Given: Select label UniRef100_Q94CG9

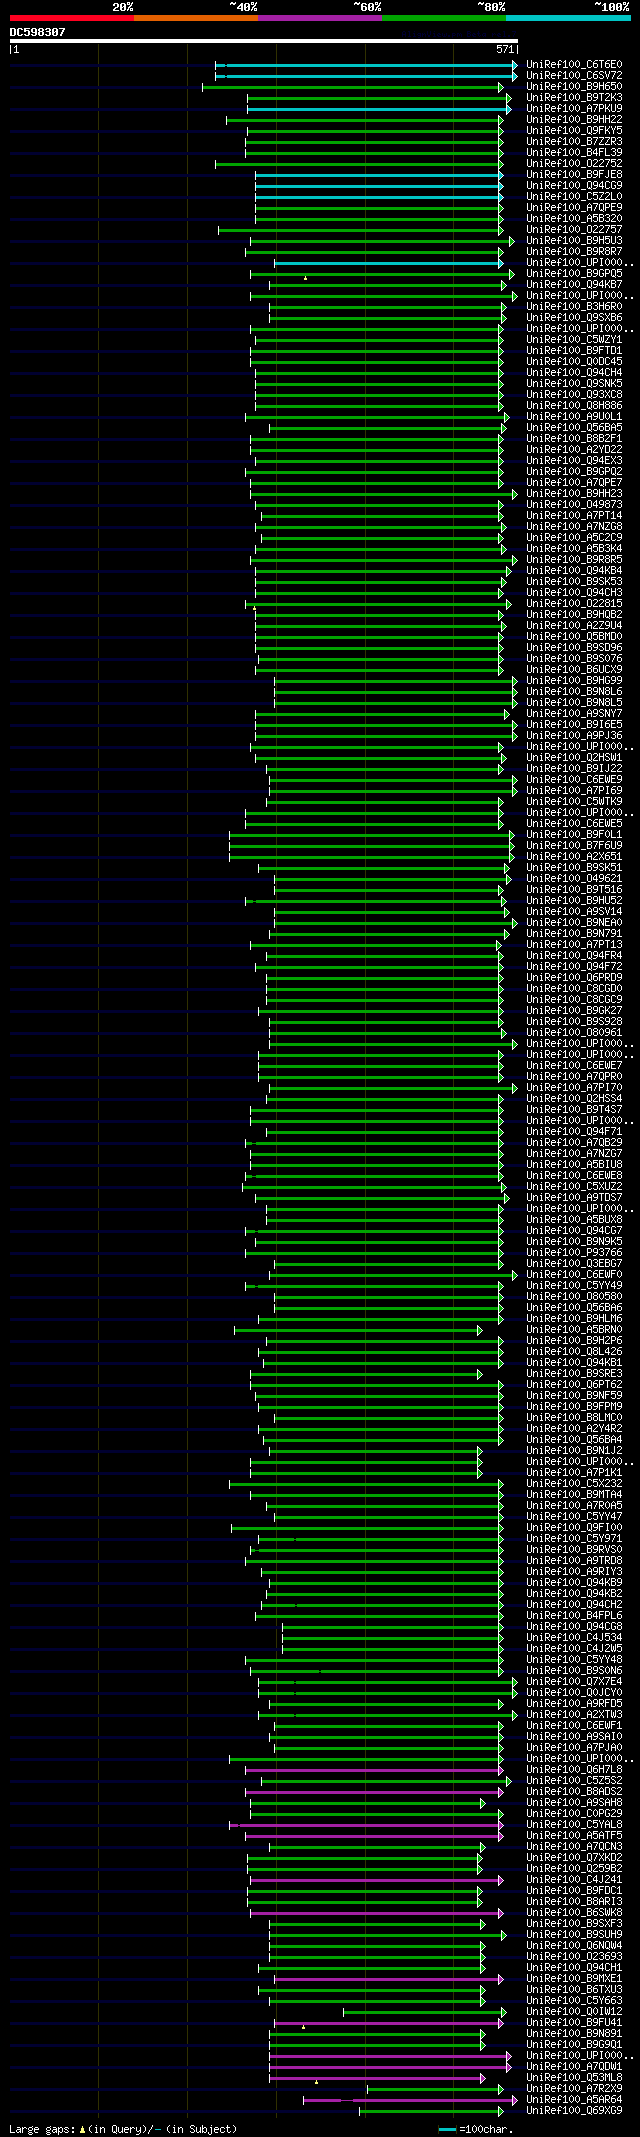Looking at the screenshot, I should coord(574,186).
